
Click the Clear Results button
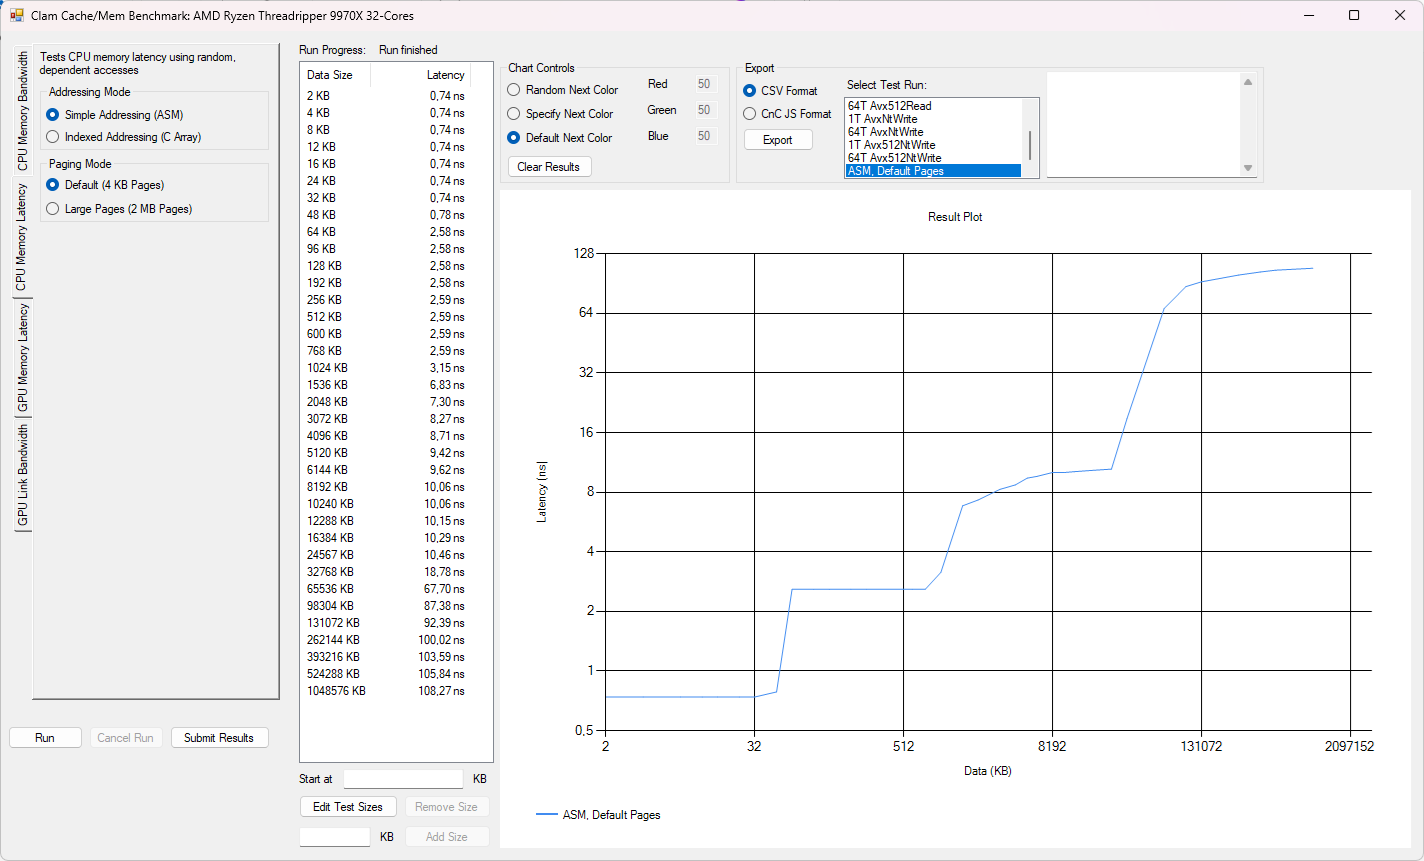(549, 167)
